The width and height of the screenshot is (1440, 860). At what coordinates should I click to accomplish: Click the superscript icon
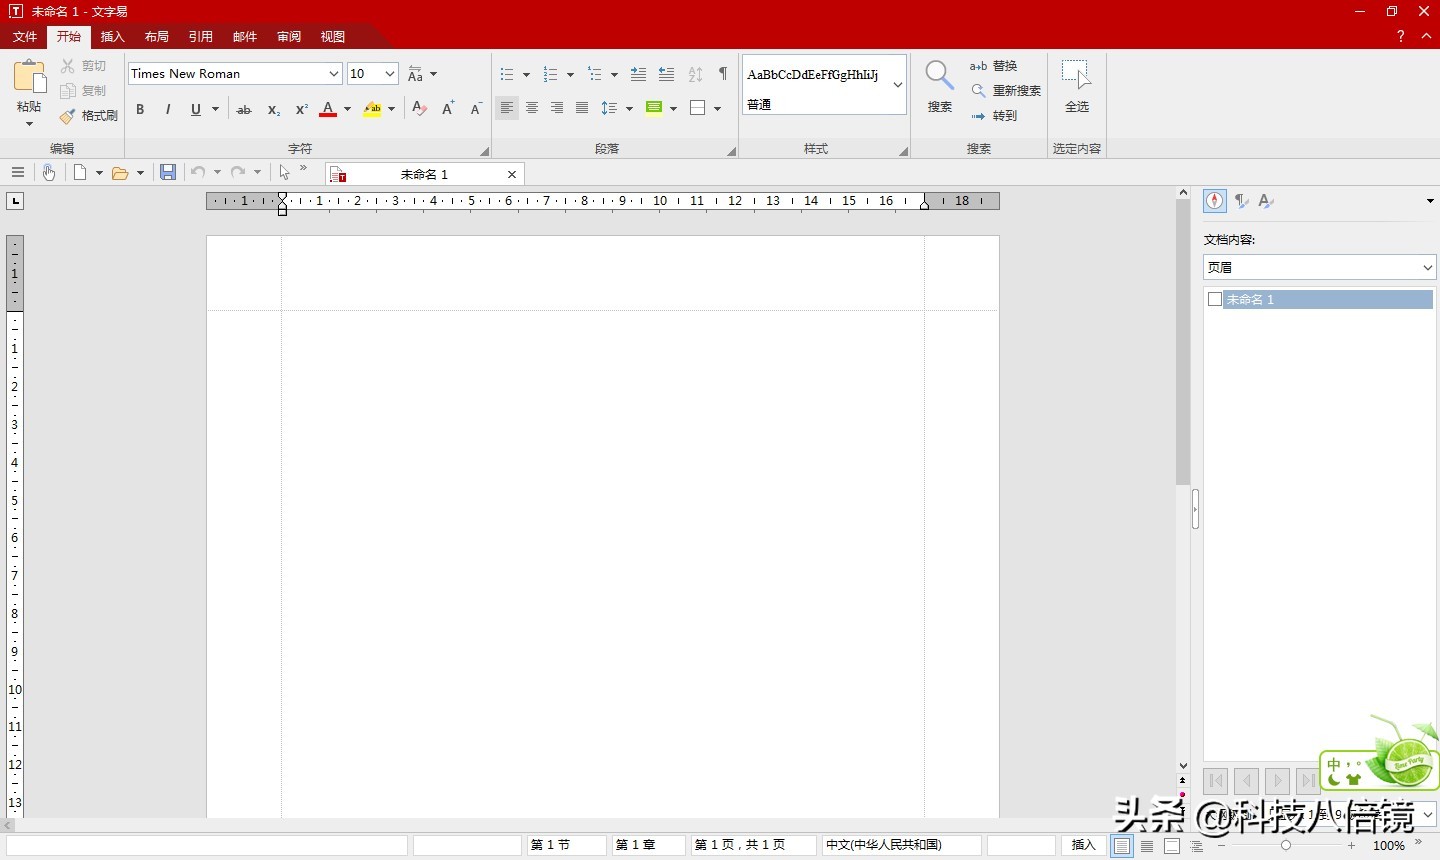coord(301,109)
